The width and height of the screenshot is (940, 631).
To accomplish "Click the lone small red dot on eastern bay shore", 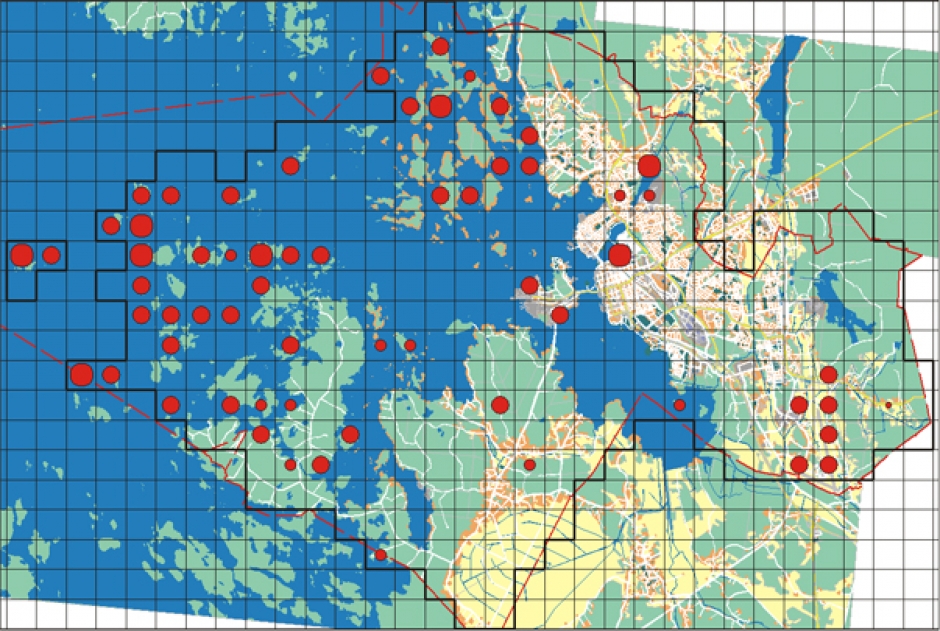I will [679, 405].
